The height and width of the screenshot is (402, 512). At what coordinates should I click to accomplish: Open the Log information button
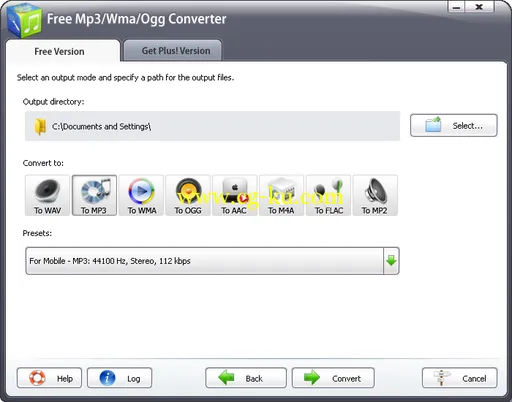(120, 378)
